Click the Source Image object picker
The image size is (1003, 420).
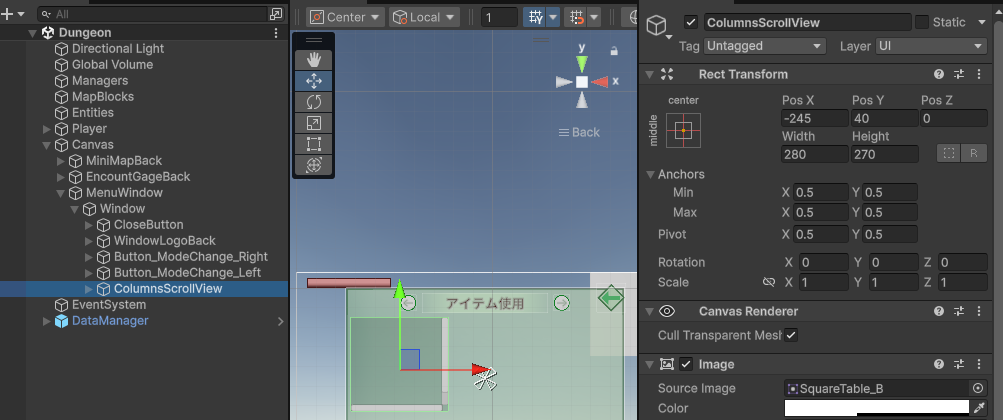click(977, 388)
